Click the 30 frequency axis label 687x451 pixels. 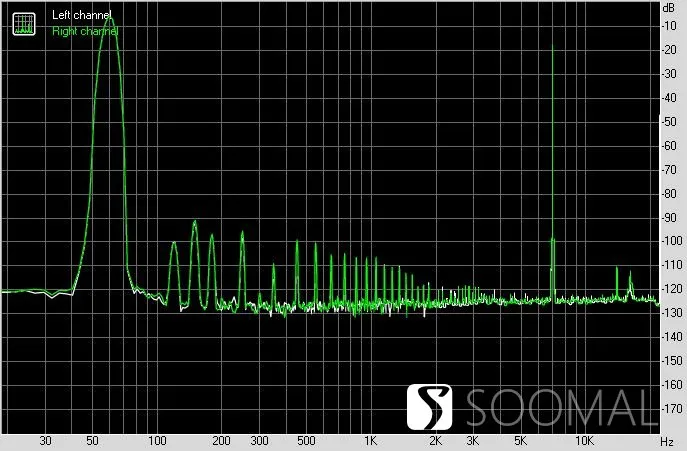tap(46, 440)
